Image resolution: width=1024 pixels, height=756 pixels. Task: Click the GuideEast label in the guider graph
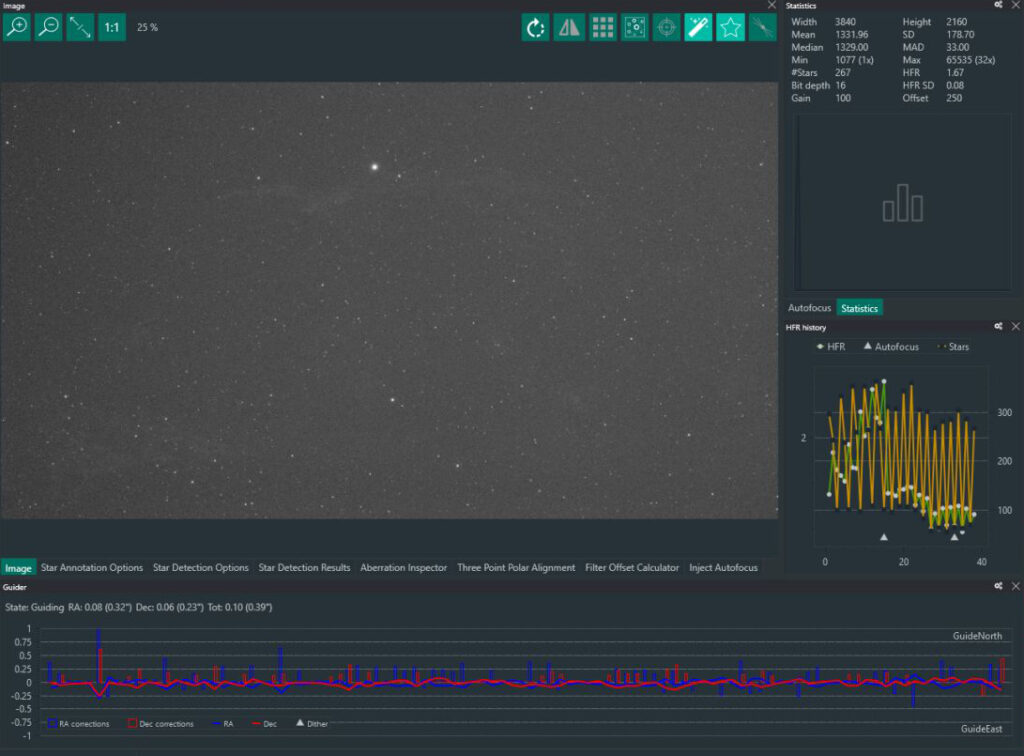click(x=981, y=729)
